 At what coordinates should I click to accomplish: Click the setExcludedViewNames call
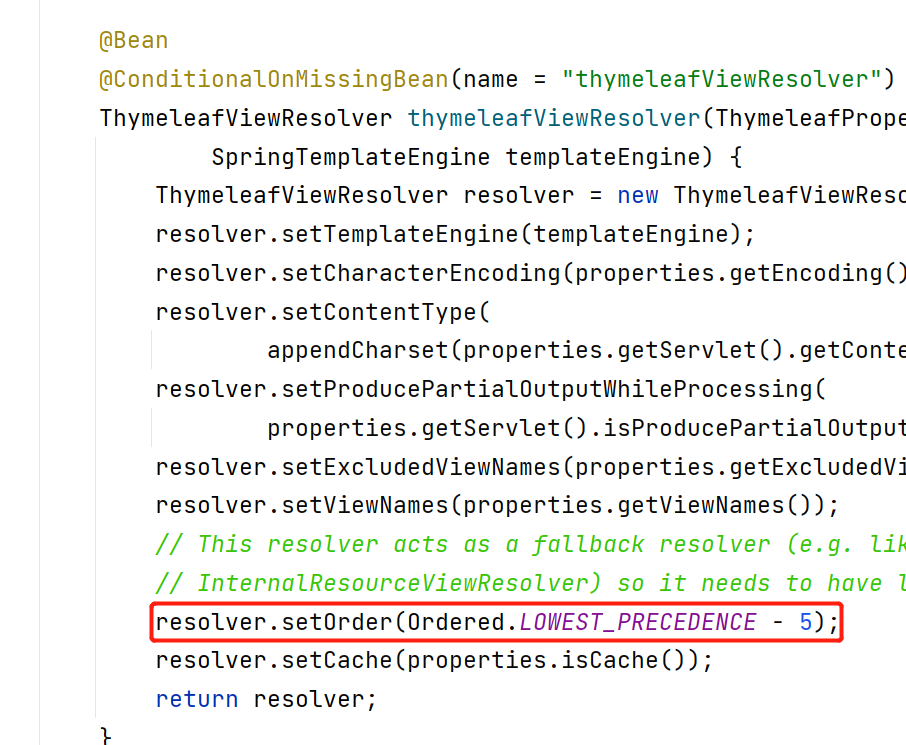(421, 467)
